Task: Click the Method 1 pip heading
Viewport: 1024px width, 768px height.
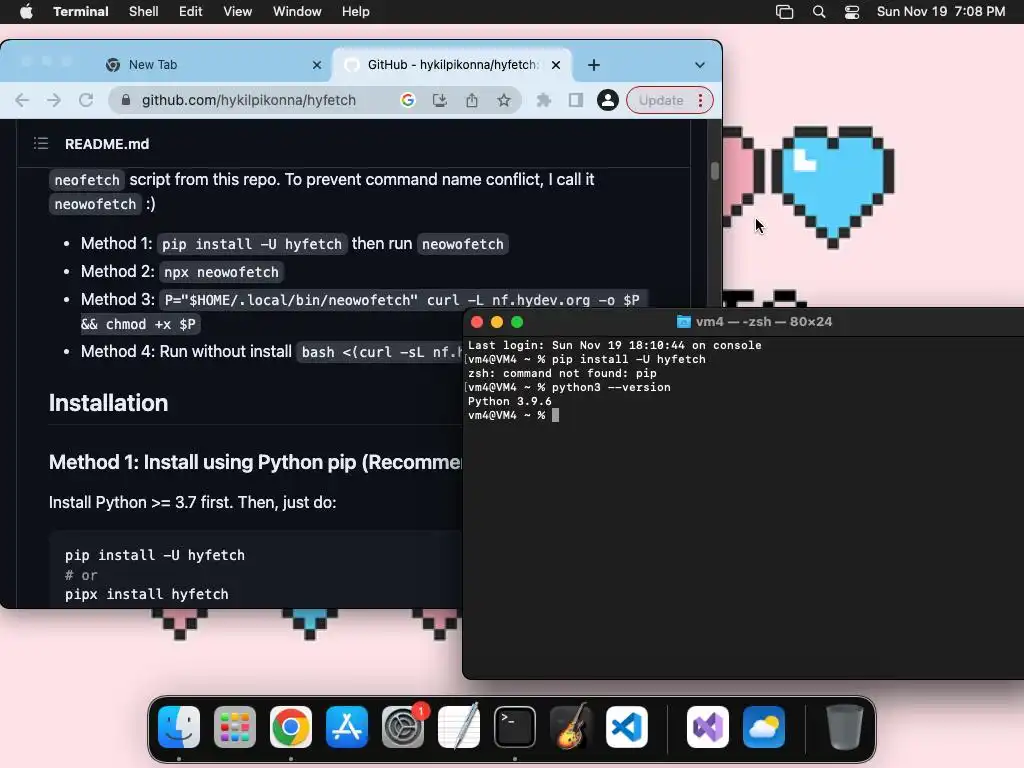Action: 255,462
